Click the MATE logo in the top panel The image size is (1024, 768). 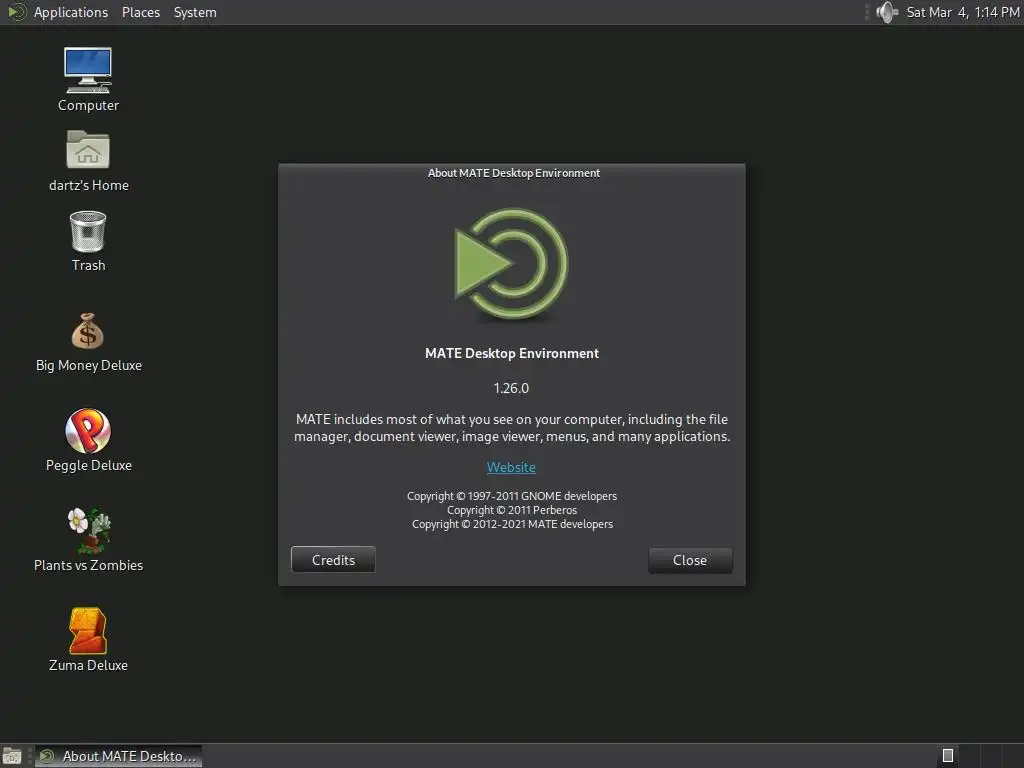click(x=16, y=12)
